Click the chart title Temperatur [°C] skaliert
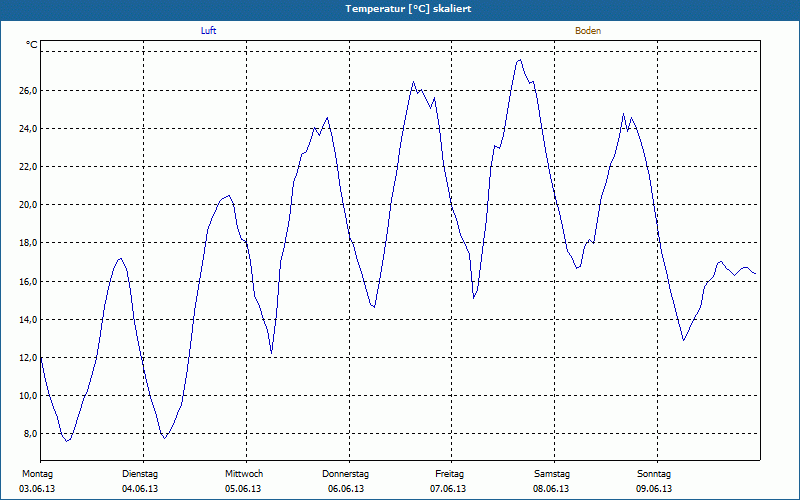The width and height of the screenshot is (800, 500). [x=408, y=9]
